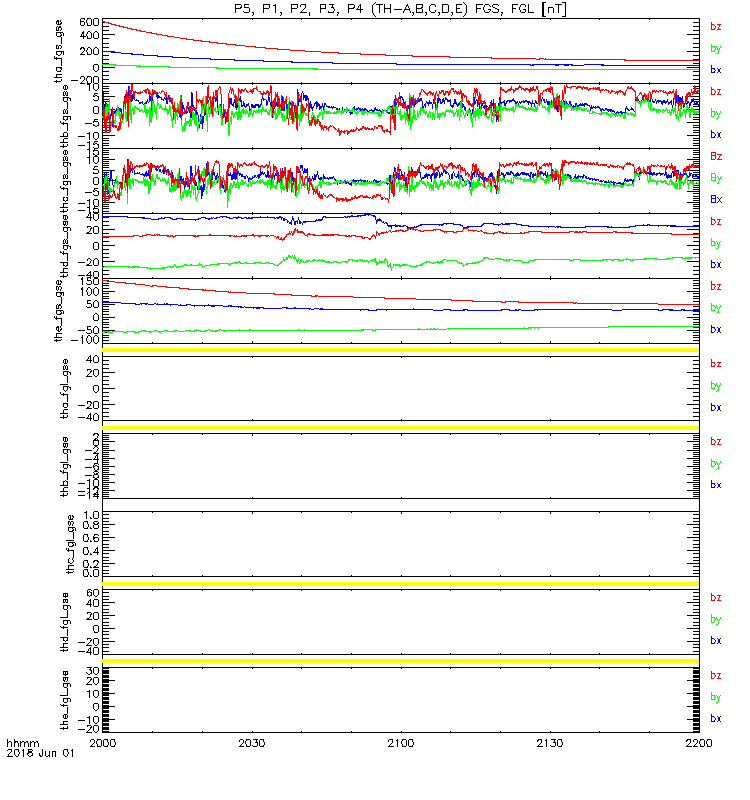Click the thb_fgl_gse y-axis label
The width and height of the screenshot is (750, 800).
65,466
